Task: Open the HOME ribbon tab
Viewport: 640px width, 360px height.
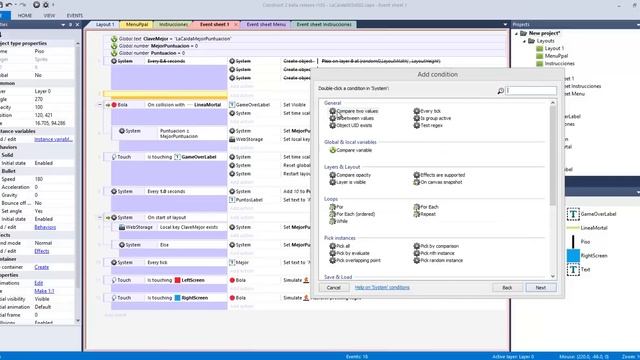Action: tap(24, 16)
